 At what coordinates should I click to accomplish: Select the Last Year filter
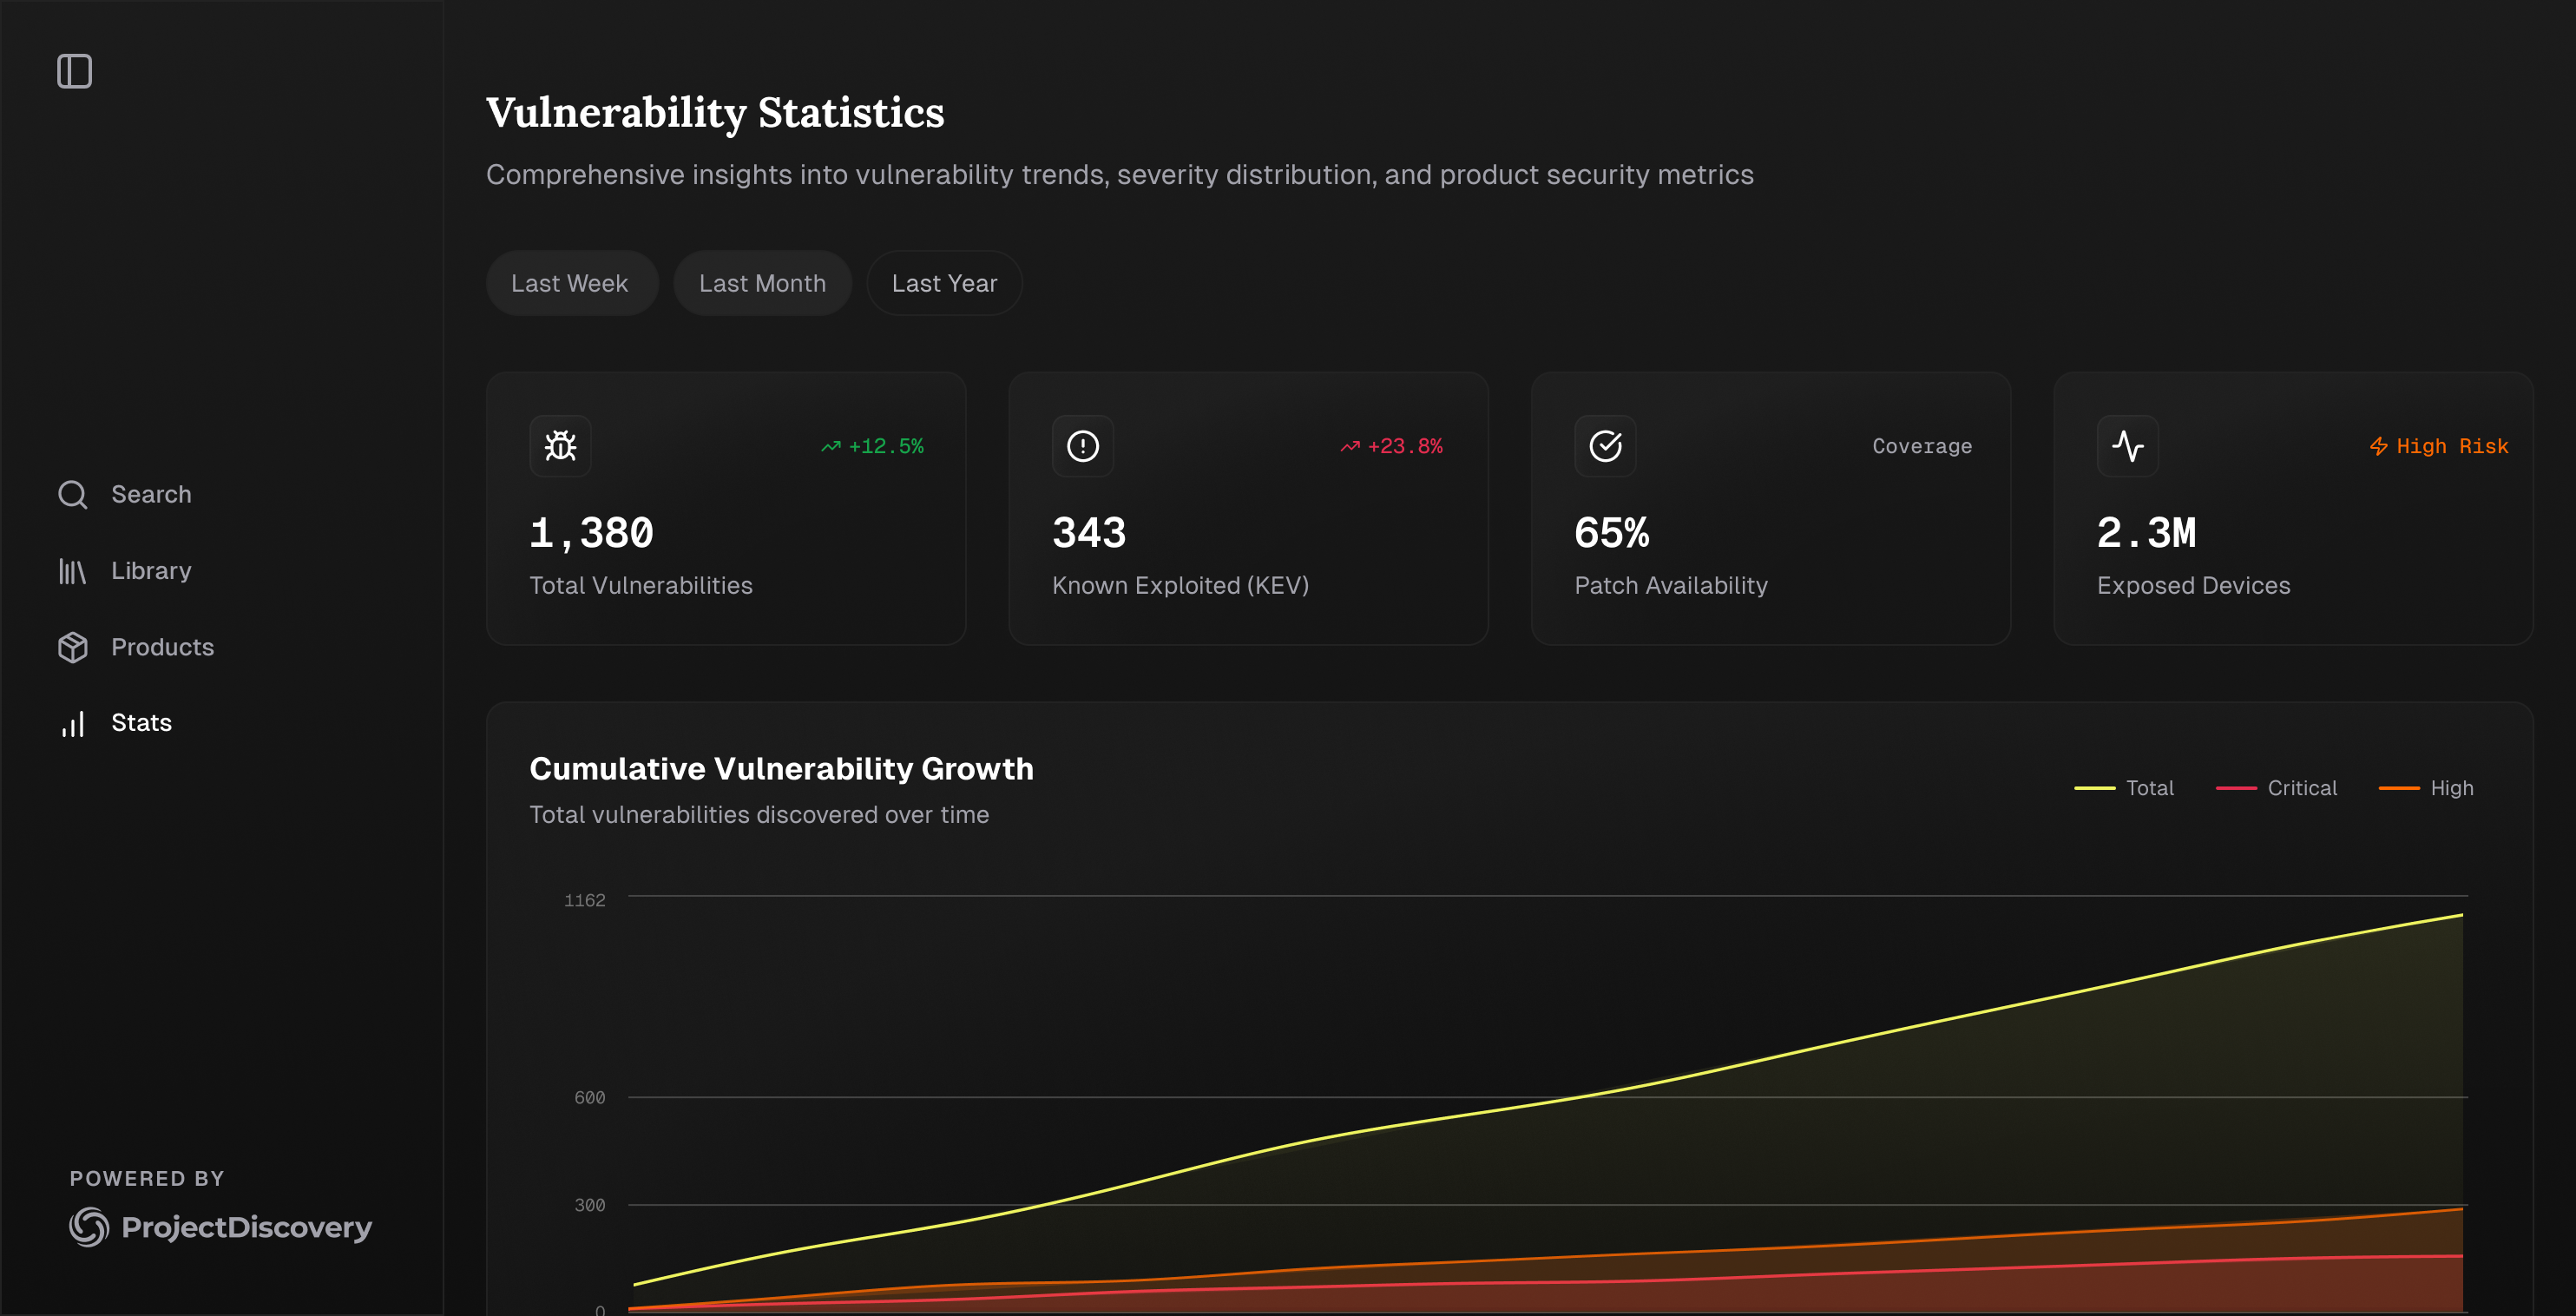click(x=944, y=283)
